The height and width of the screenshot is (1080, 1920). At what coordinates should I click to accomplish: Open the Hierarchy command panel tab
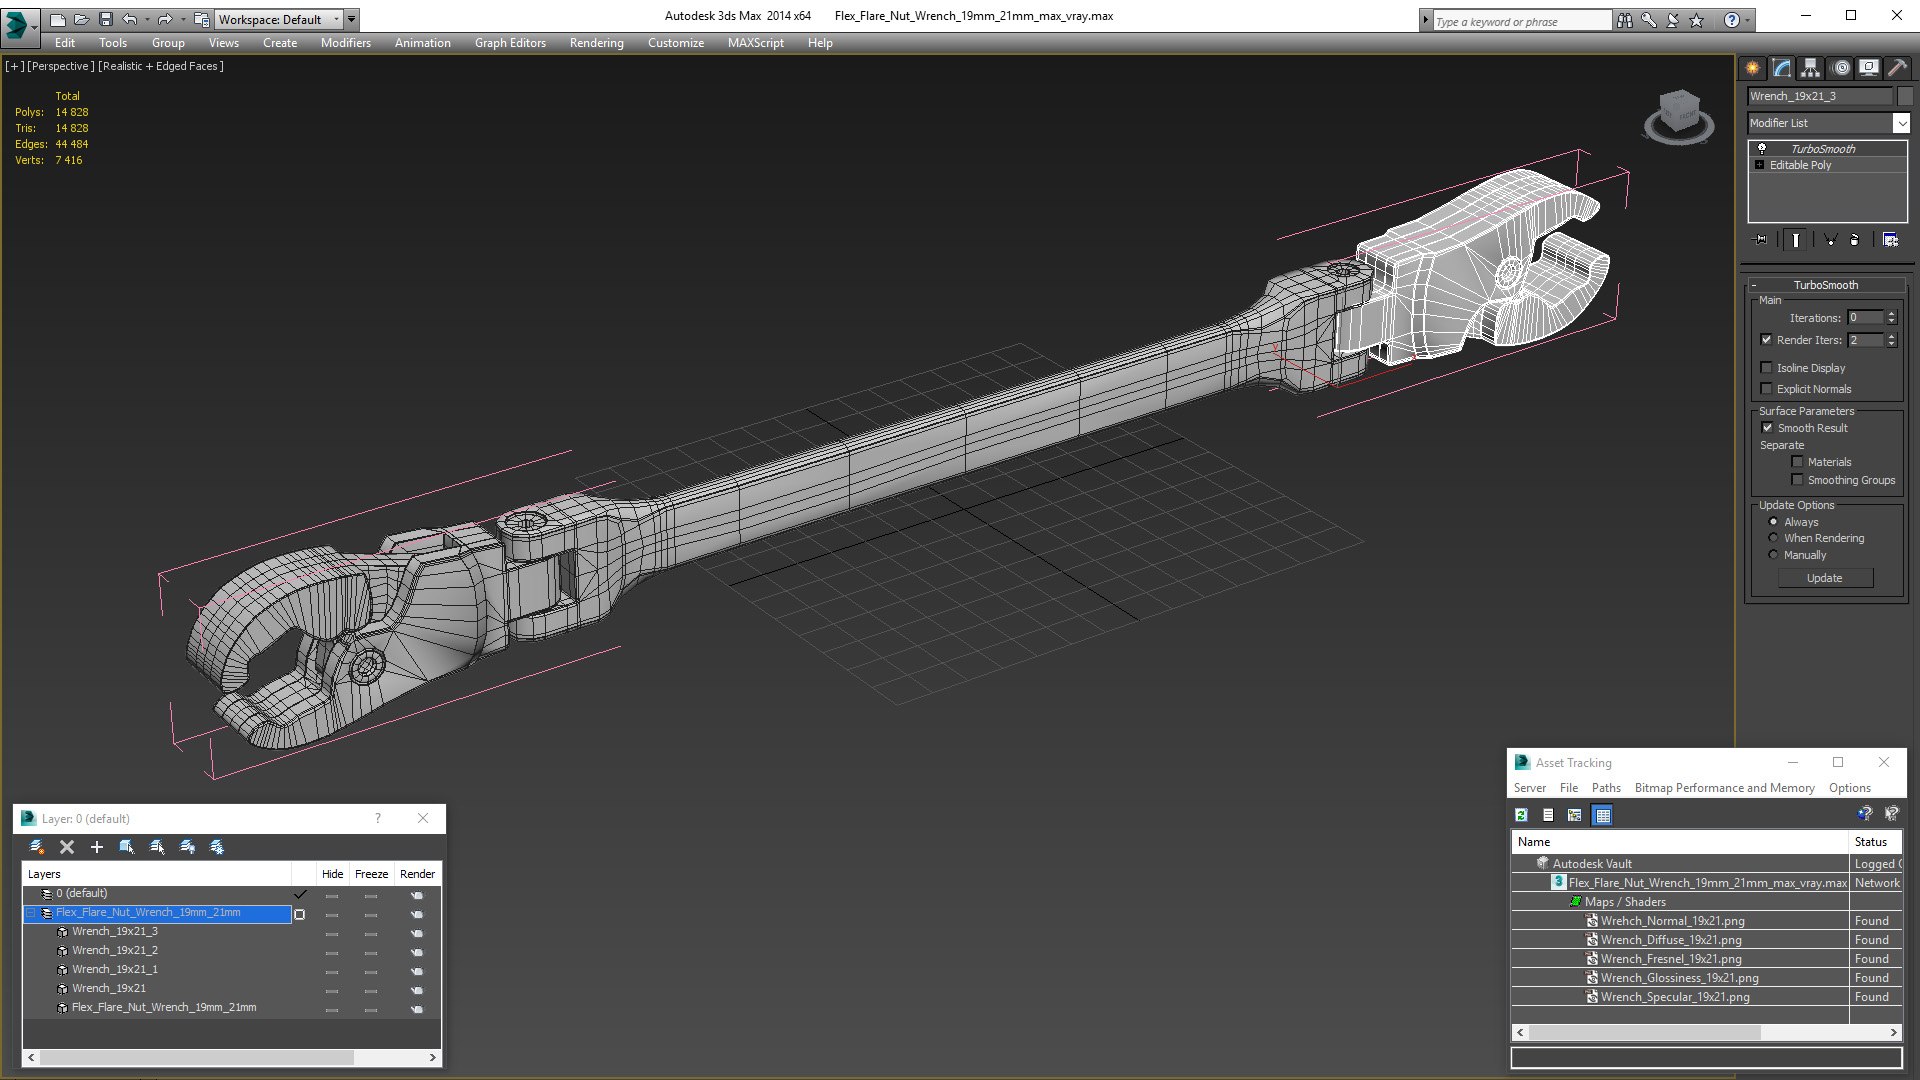(x=1811, y=68)
